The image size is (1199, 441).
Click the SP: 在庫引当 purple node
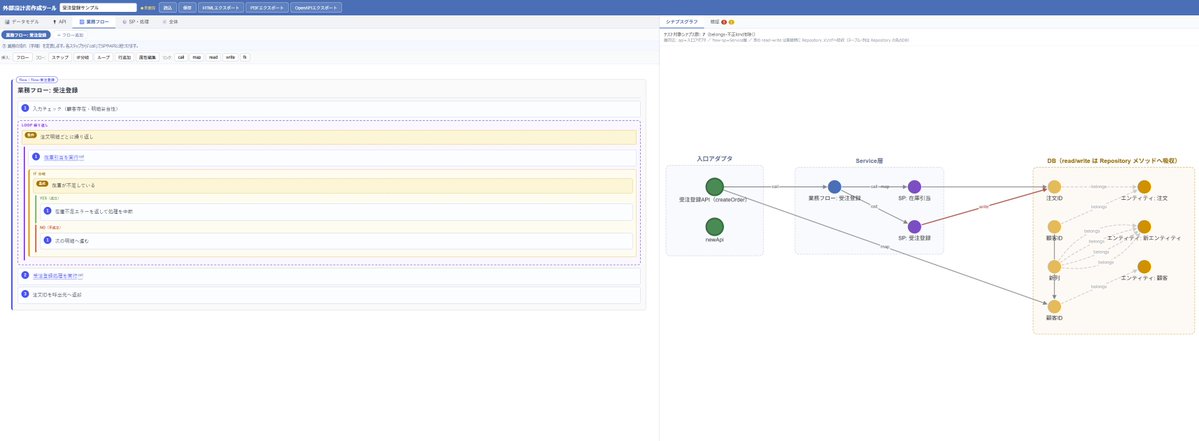[914, 186]
